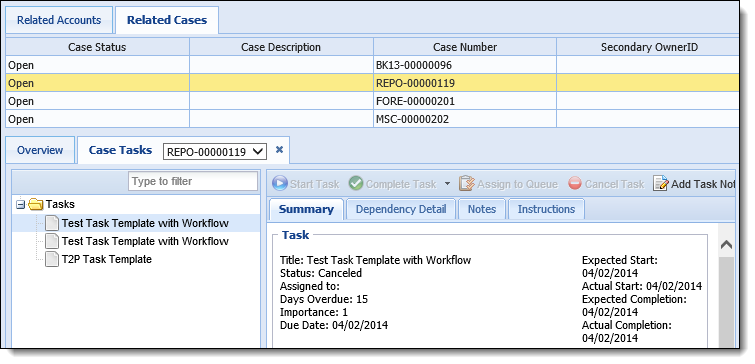The width and height of the screenshot is (755, 364).
Task: Click the Complete Task checkmark icon
Action: (x=356, y=184)
